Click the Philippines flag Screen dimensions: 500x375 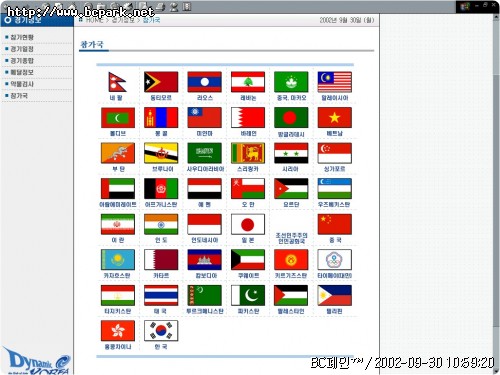334,295
